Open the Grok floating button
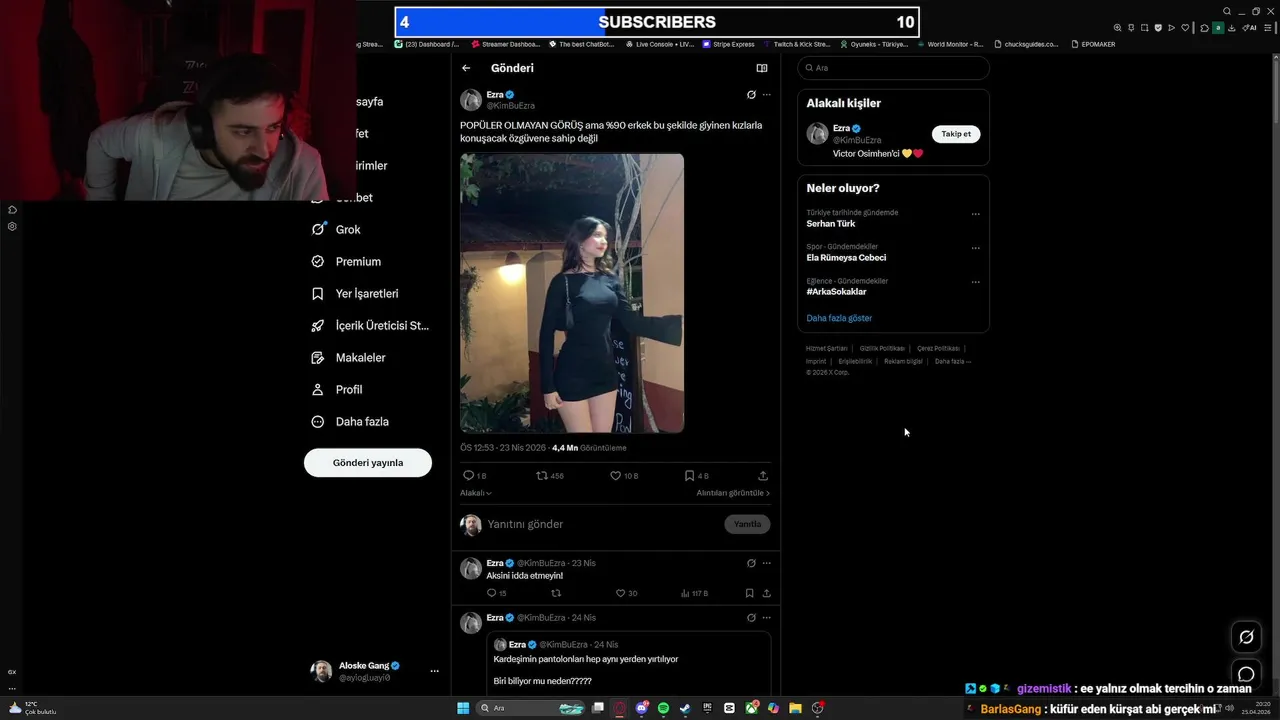This screenshot has height=720, width=1280. 1246,637
